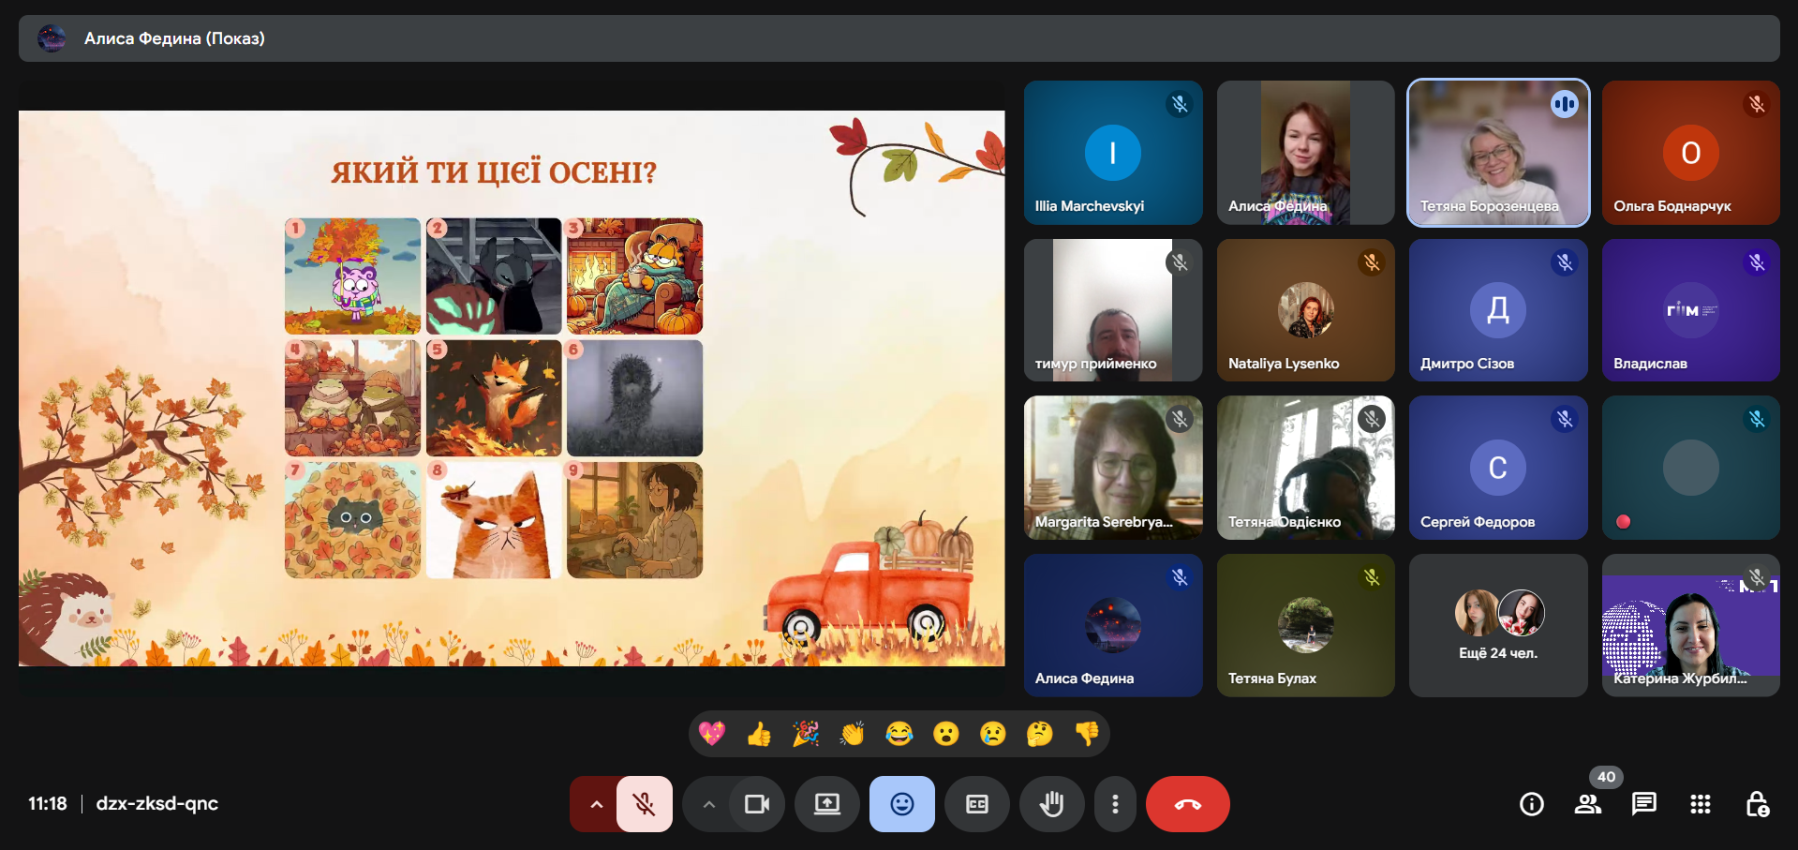Expand video settings arrow beside camera
This screenshot has height=850, width=1798.
[708, 804]
